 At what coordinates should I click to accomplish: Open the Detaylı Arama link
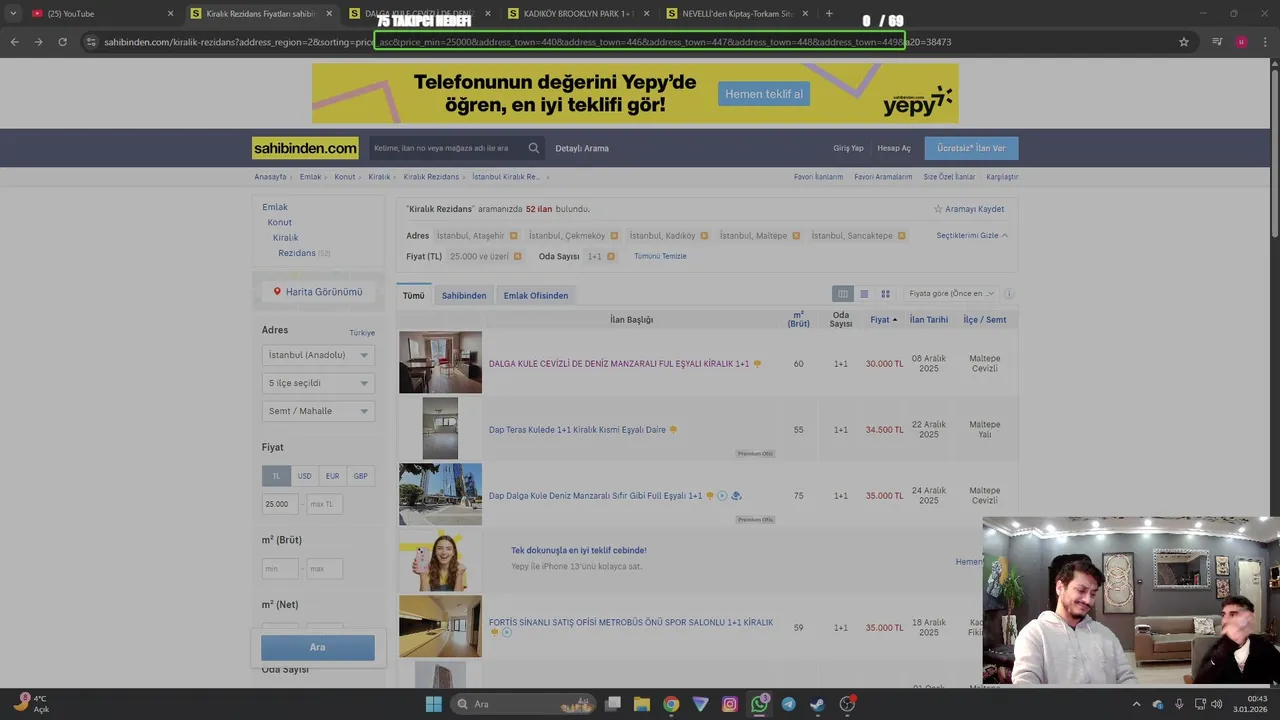[582, 148]
